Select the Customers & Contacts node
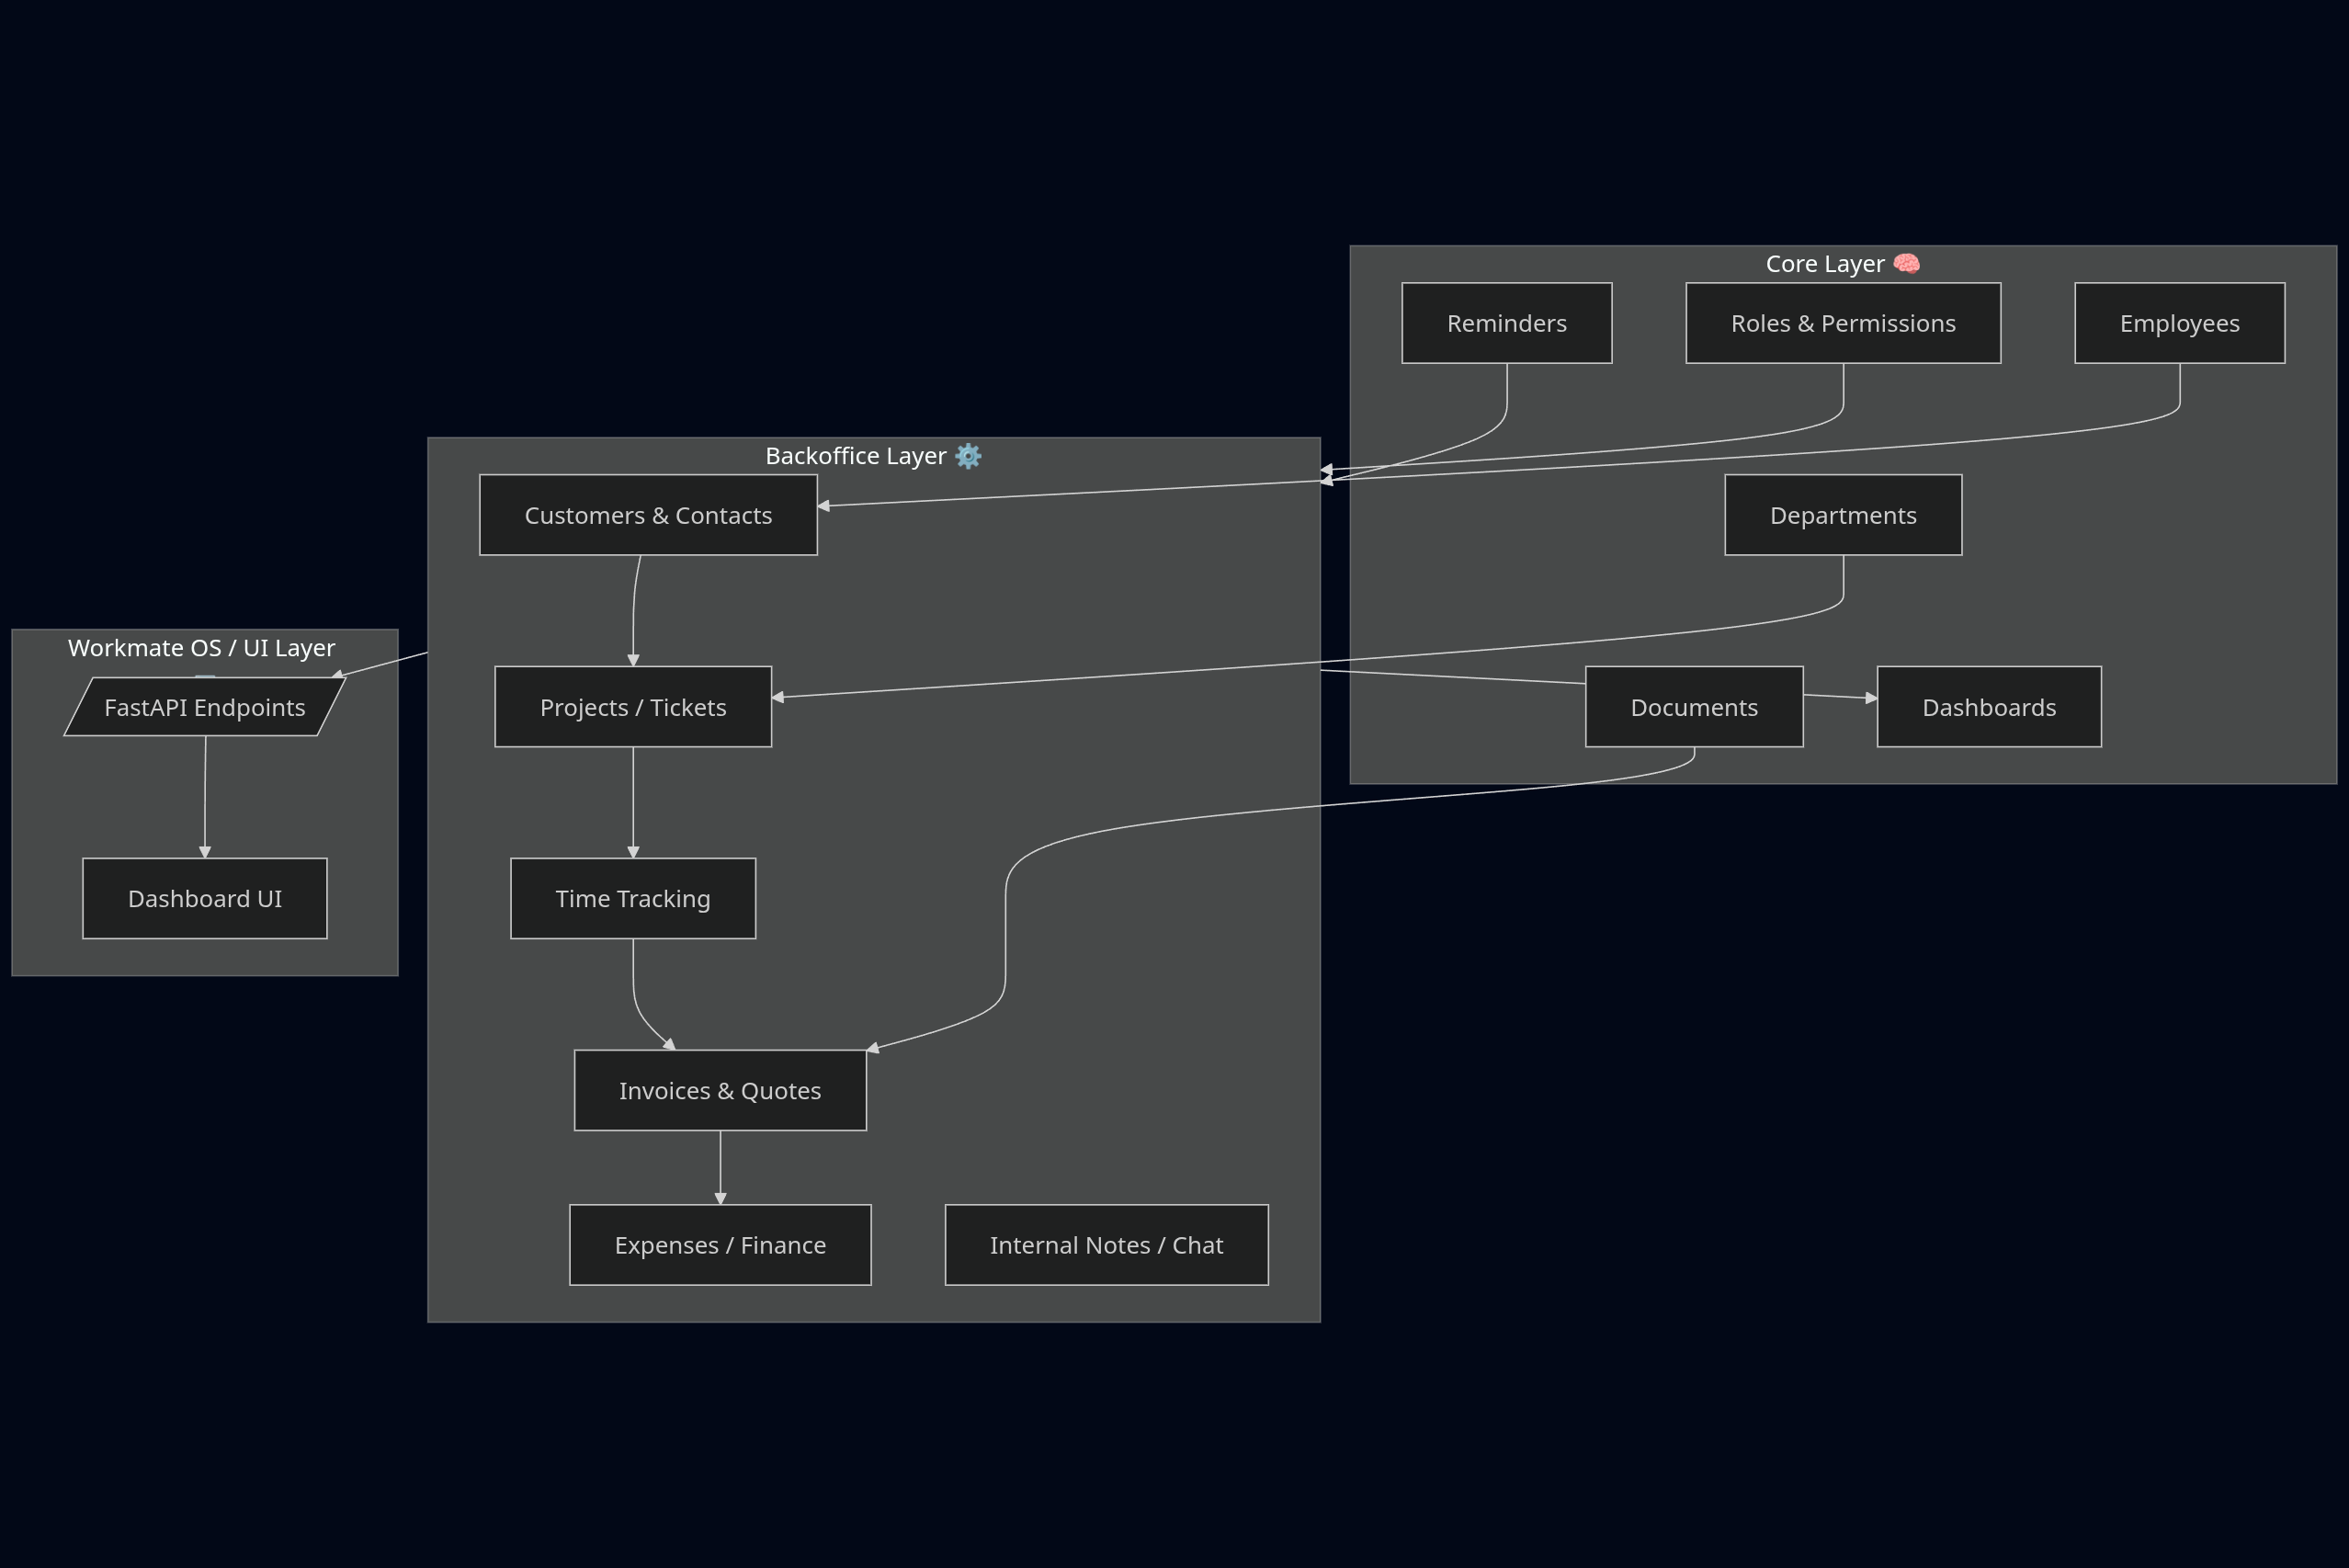 click(648, 514)
